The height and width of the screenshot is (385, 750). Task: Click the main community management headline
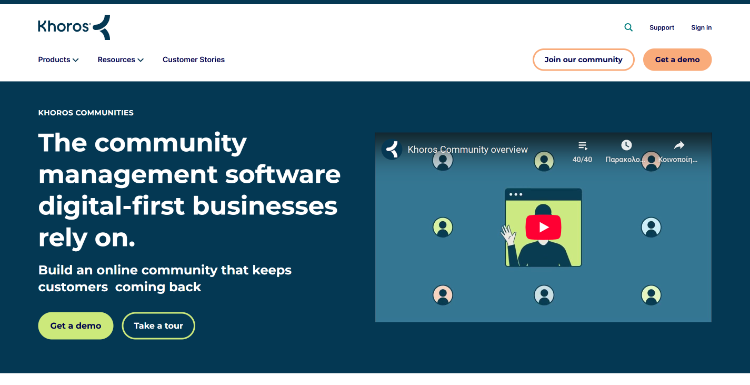[x=189, y=190]
